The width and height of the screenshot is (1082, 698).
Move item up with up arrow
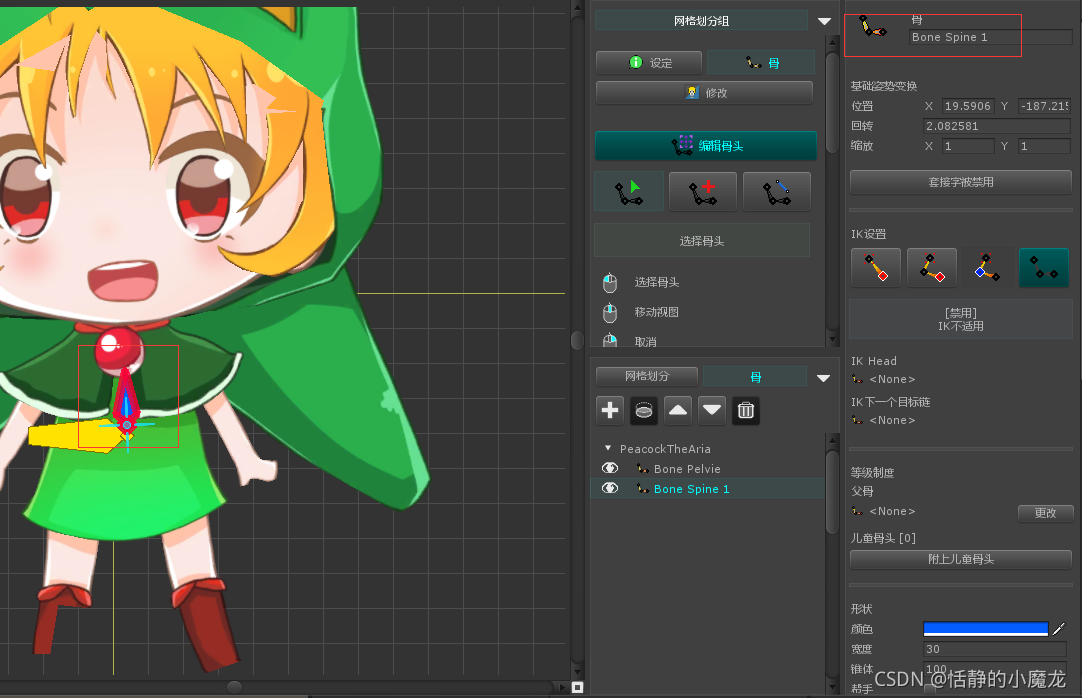click(678, 410)
